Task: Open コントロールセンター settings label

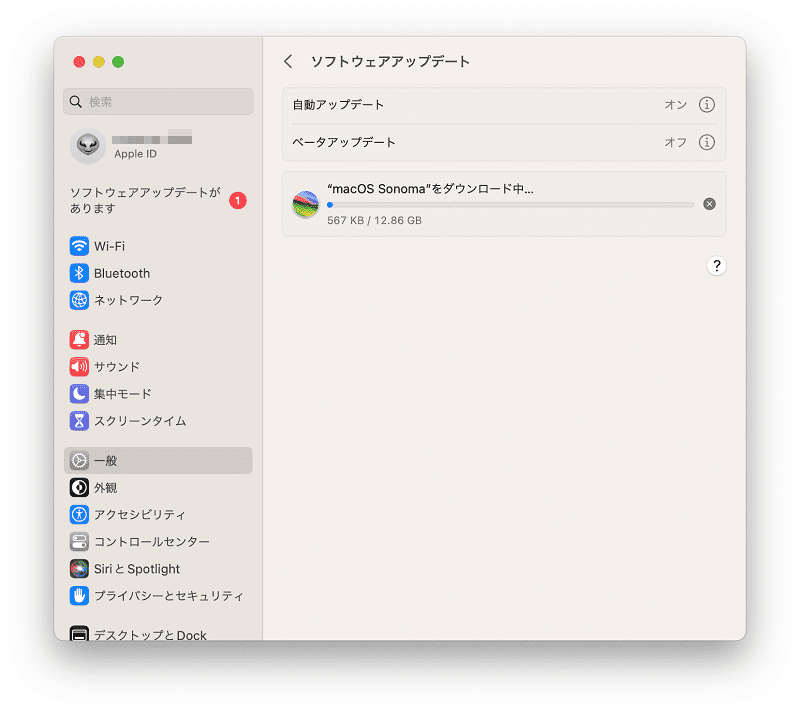Action: pyautogui.click(x=152, y=542)
